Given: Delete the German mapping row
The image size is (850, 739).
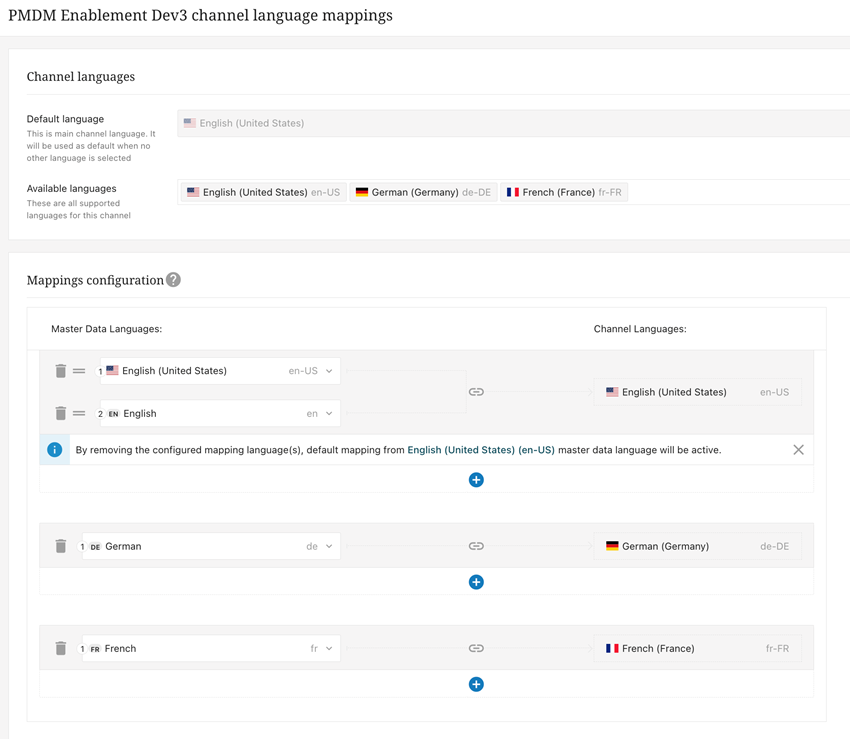Looking at the screenshot, I should tap(61, 546).
